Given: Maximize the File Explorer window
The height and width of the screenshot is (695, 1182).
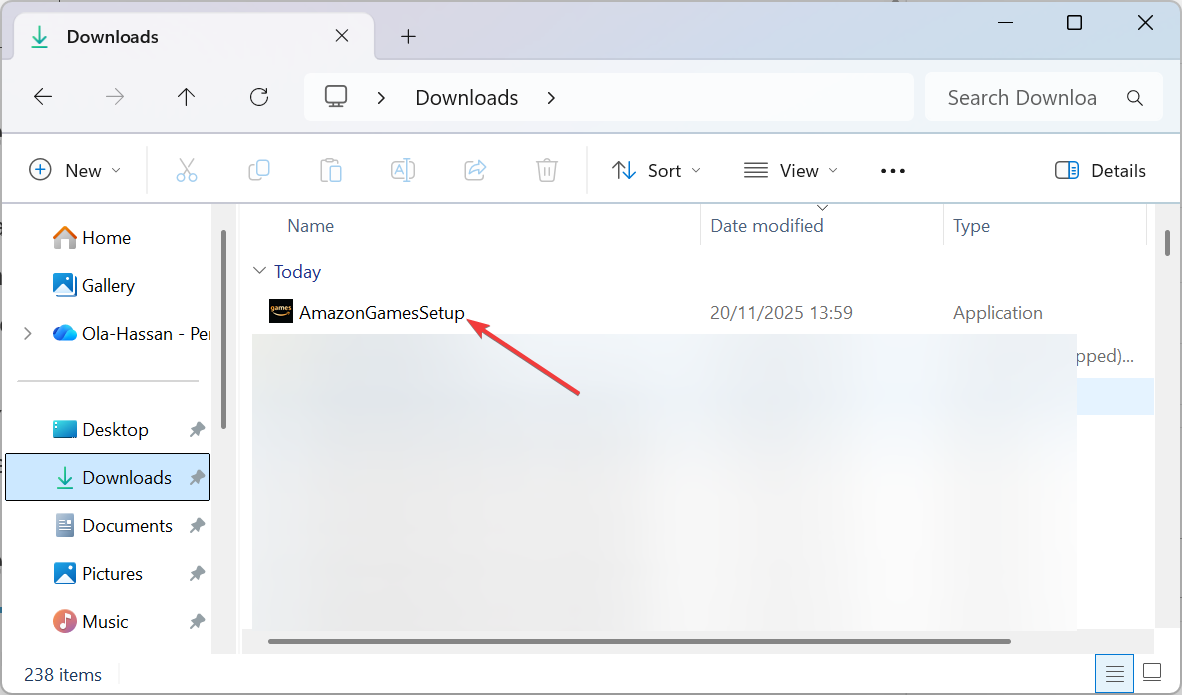Looking at the screenshot, I should pyautogui.click(x=1074, y=23).
